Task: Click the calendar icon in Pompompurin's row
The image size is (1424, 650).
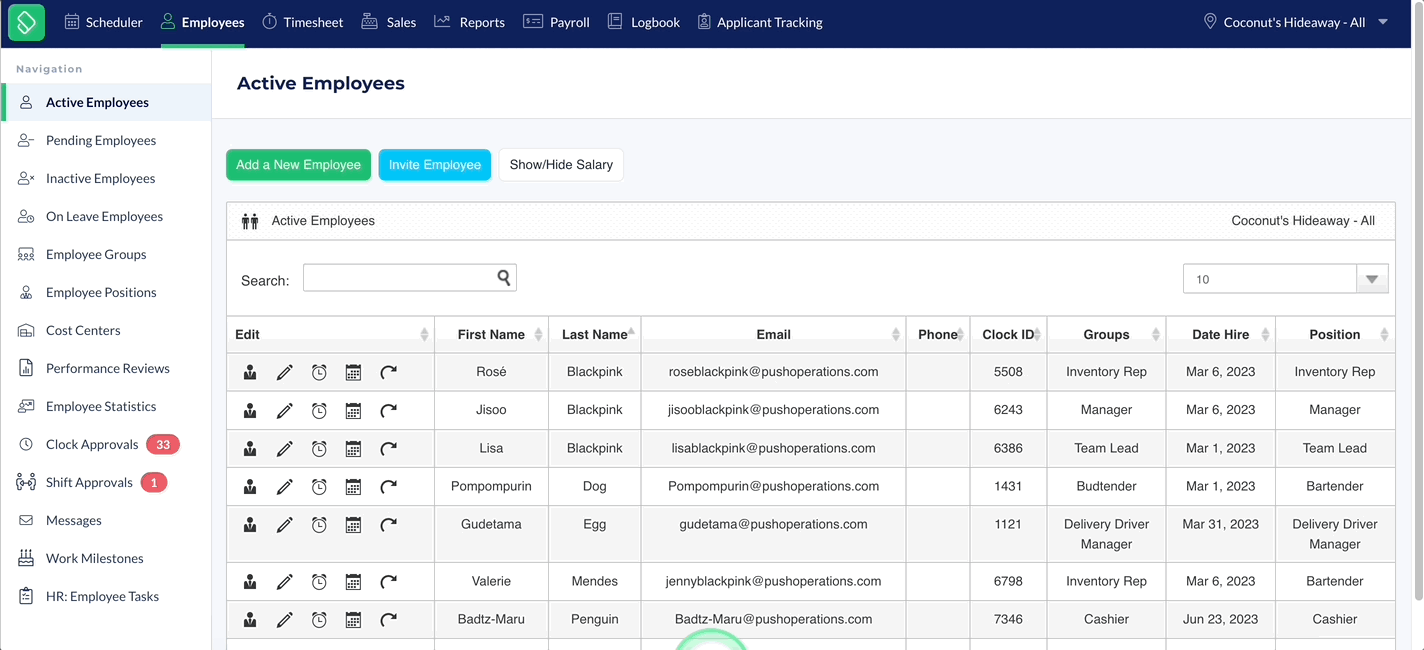Action: coord(353,487)
